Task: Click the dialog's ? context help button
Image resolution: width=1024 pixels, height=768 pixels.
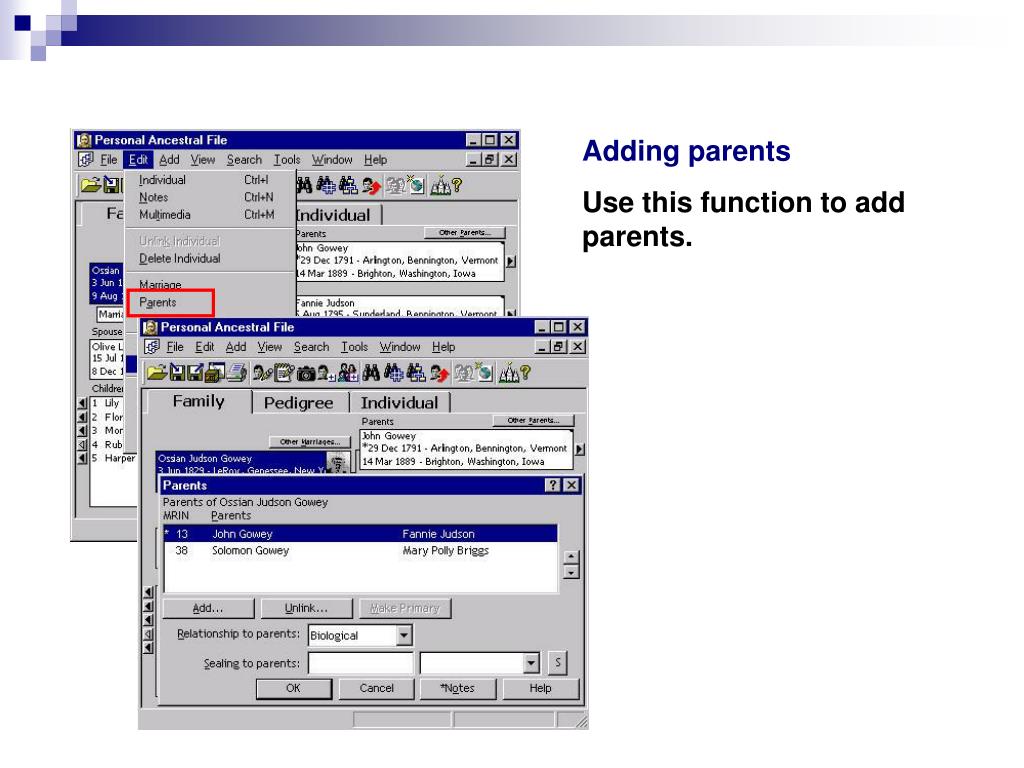Action: pyautogui.click(x=553, y=485)
